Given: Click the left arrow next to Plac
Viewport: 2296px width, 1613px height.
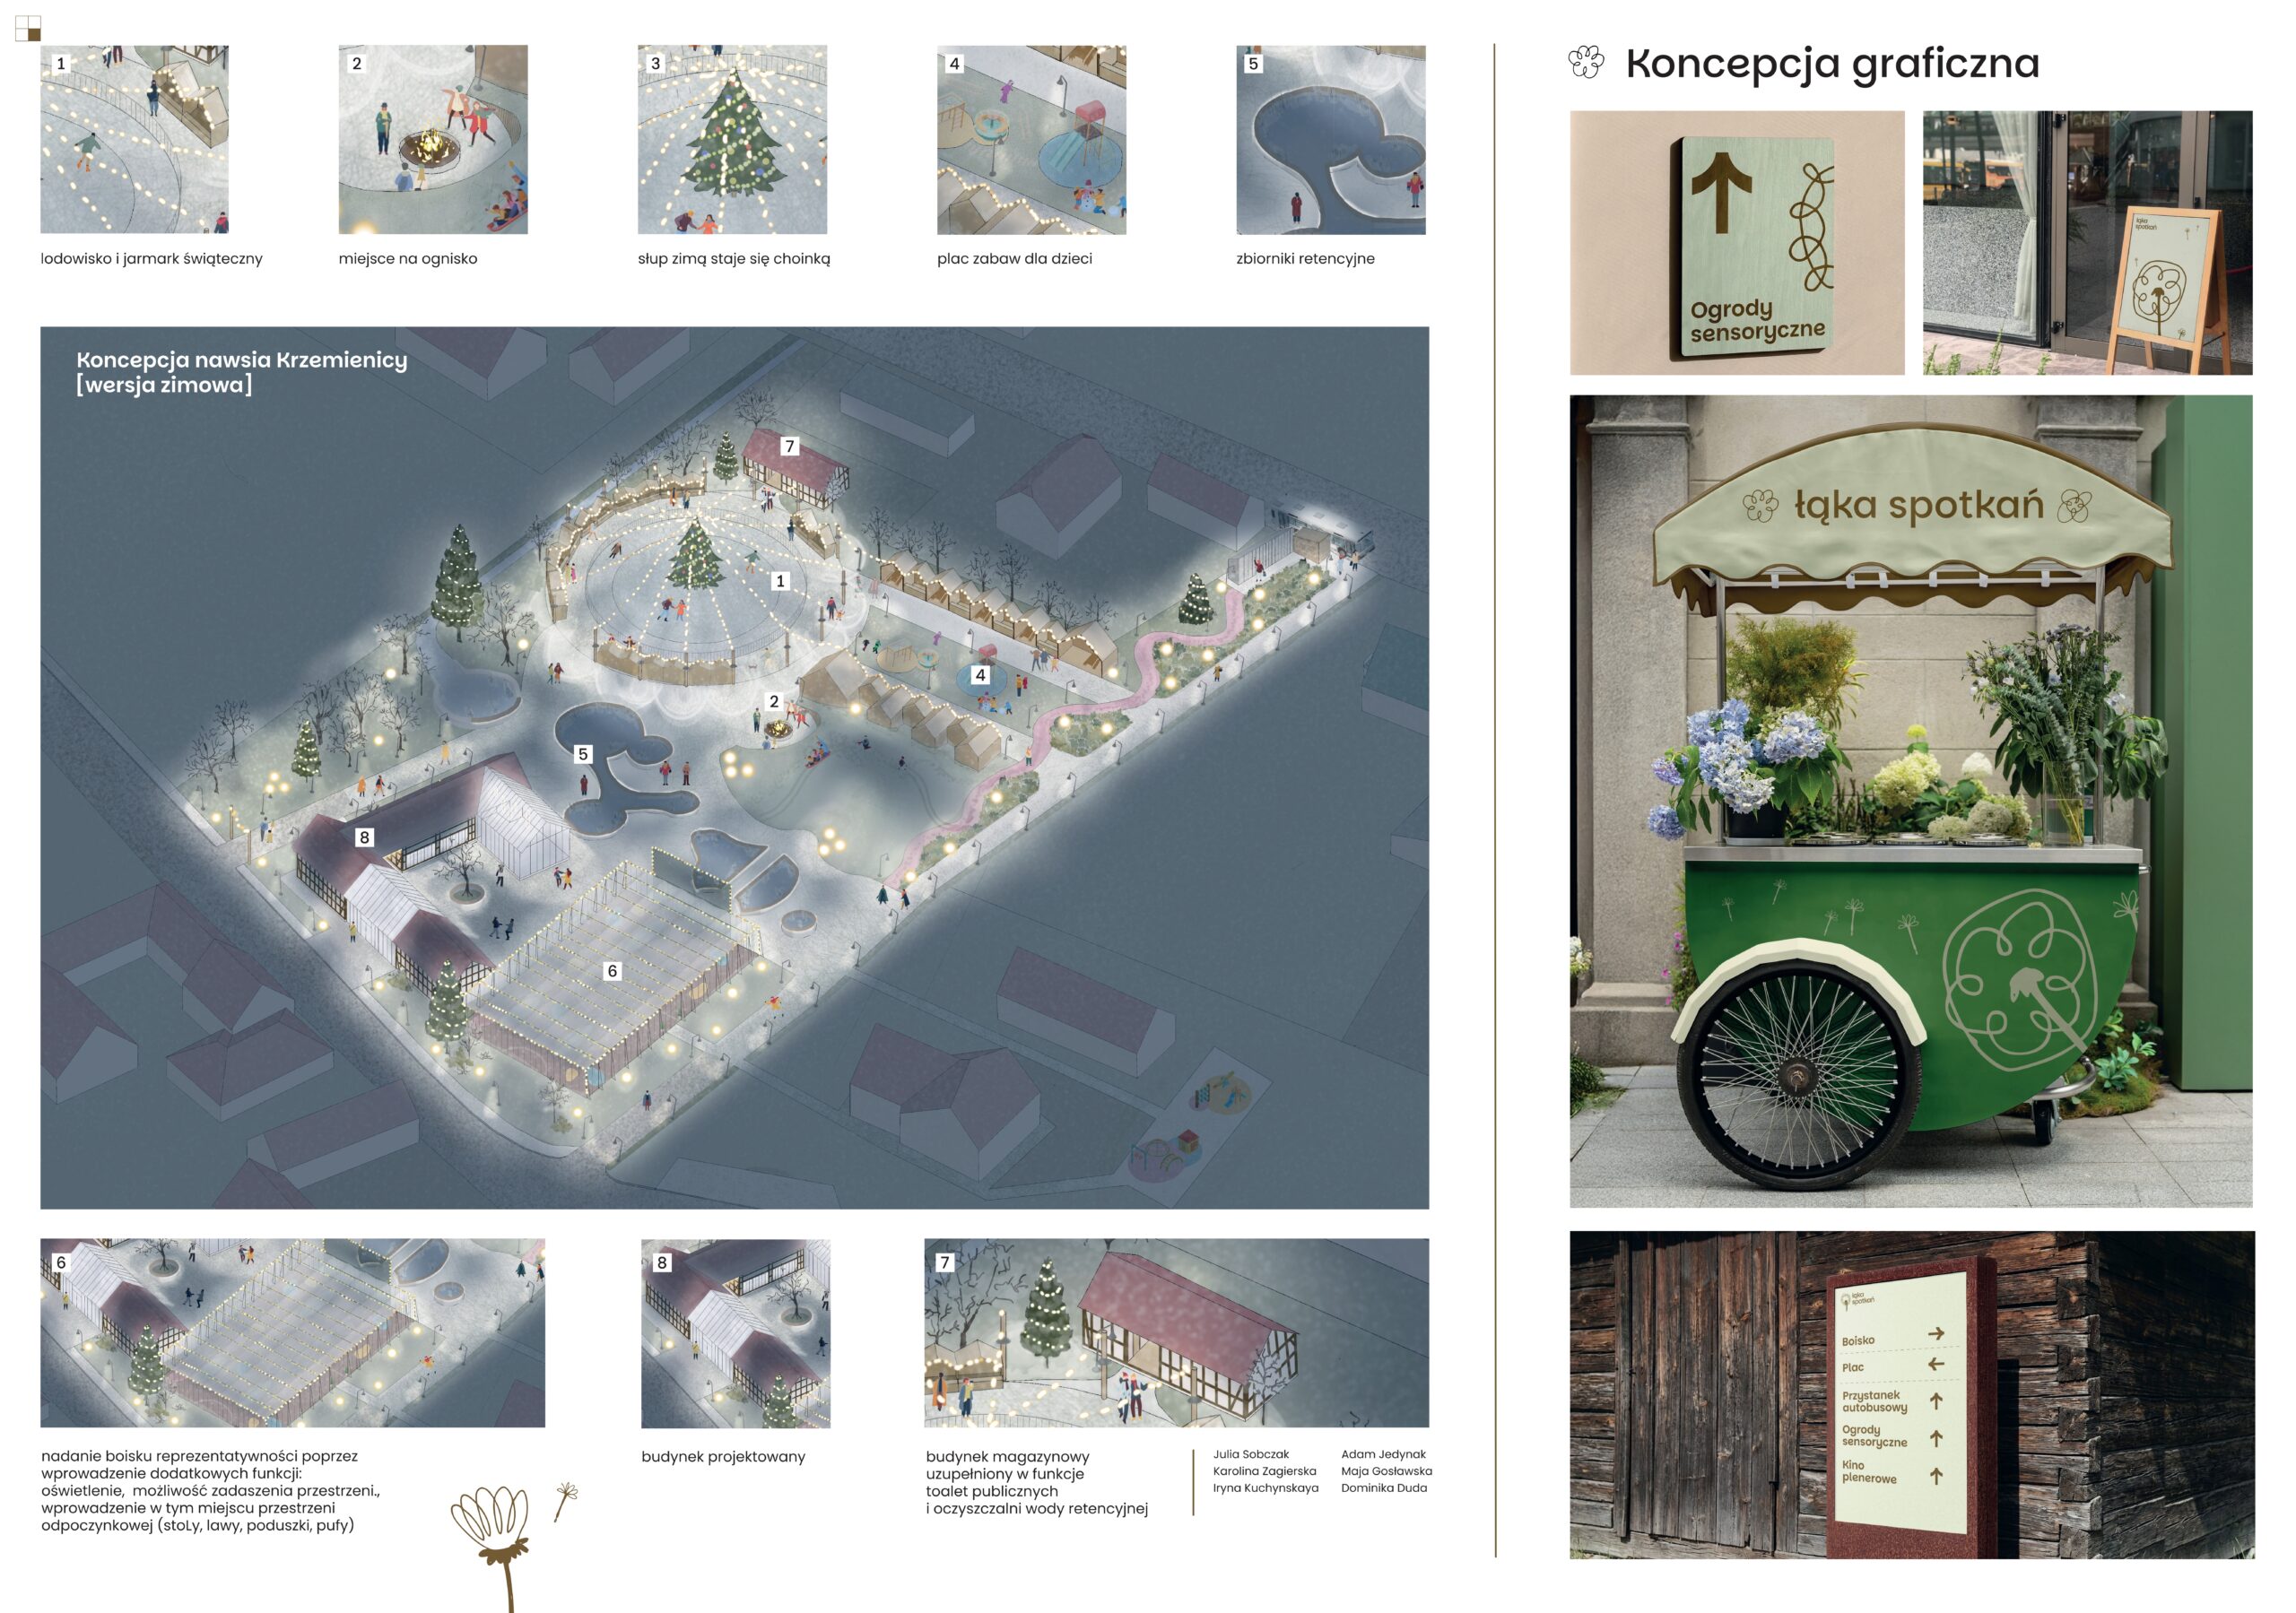Looking at the screenshot, I should point(1936,1364).
